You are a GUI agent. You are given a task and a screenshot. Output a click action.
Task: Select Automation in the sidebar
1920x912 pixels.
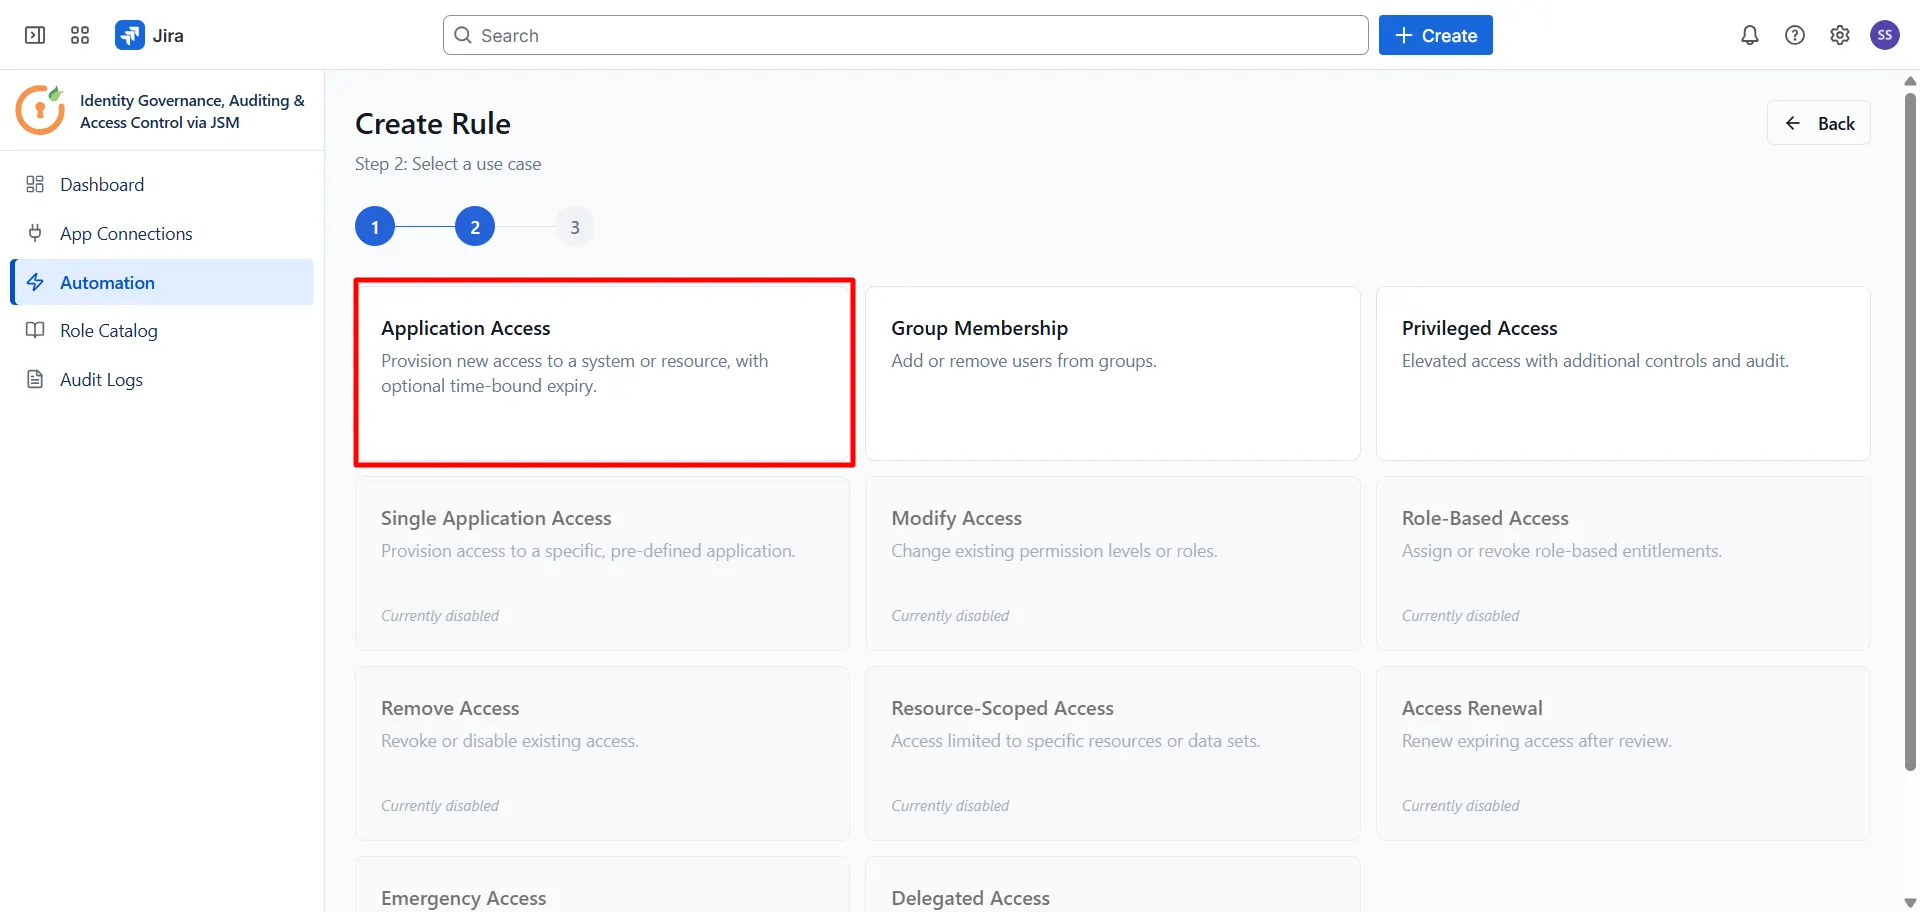tap(162, 282)
